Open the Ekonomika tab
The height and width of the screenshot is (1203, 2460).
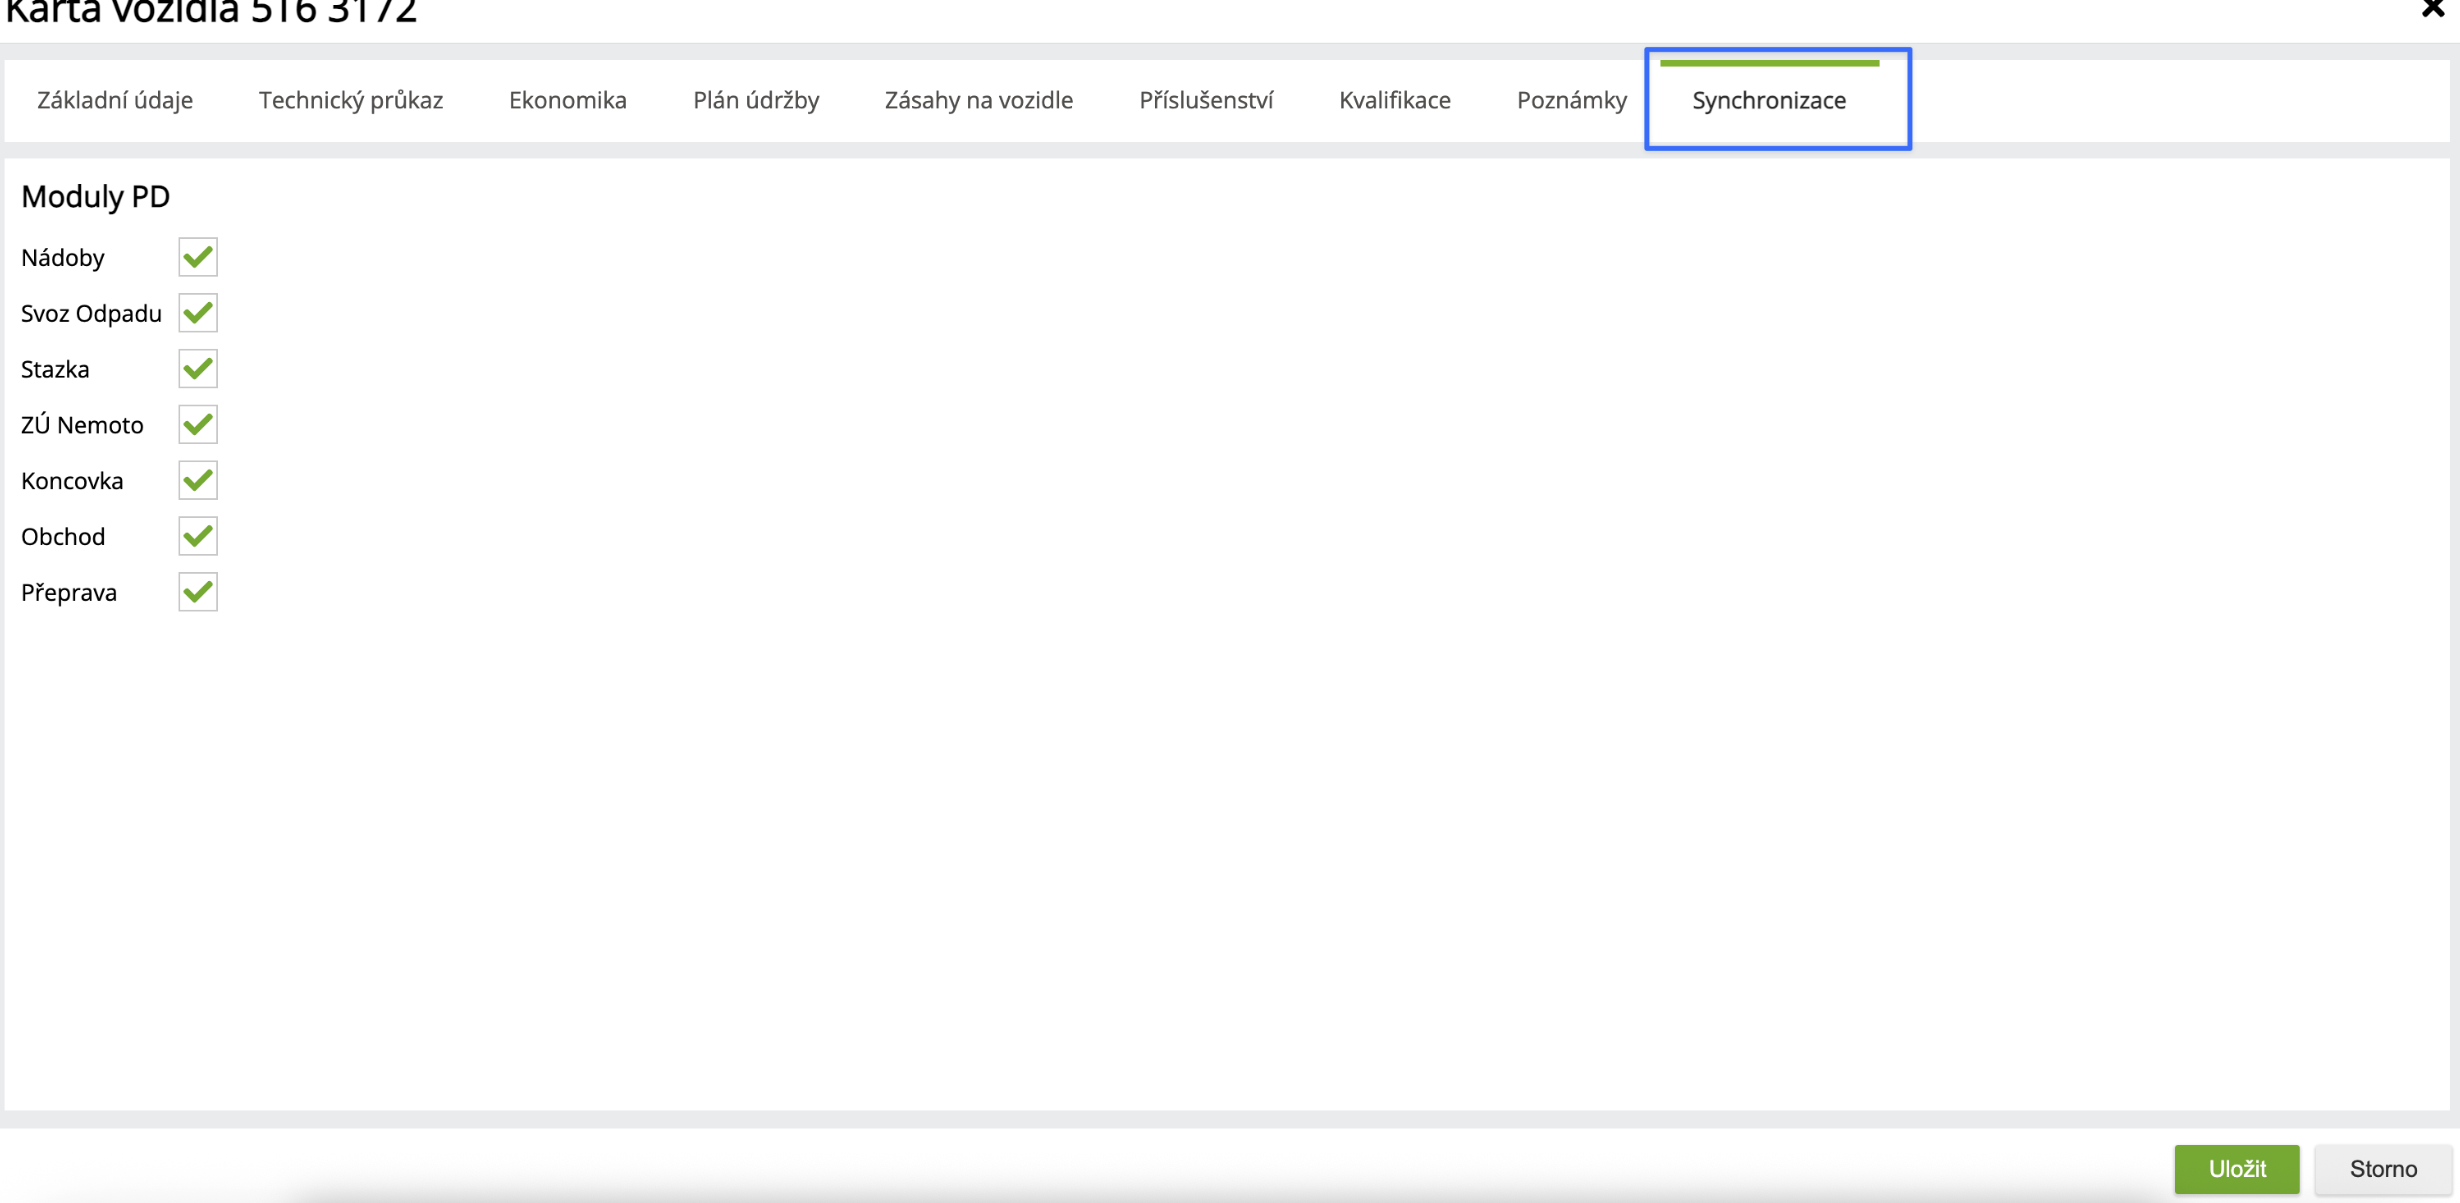(x=568, y=100)
